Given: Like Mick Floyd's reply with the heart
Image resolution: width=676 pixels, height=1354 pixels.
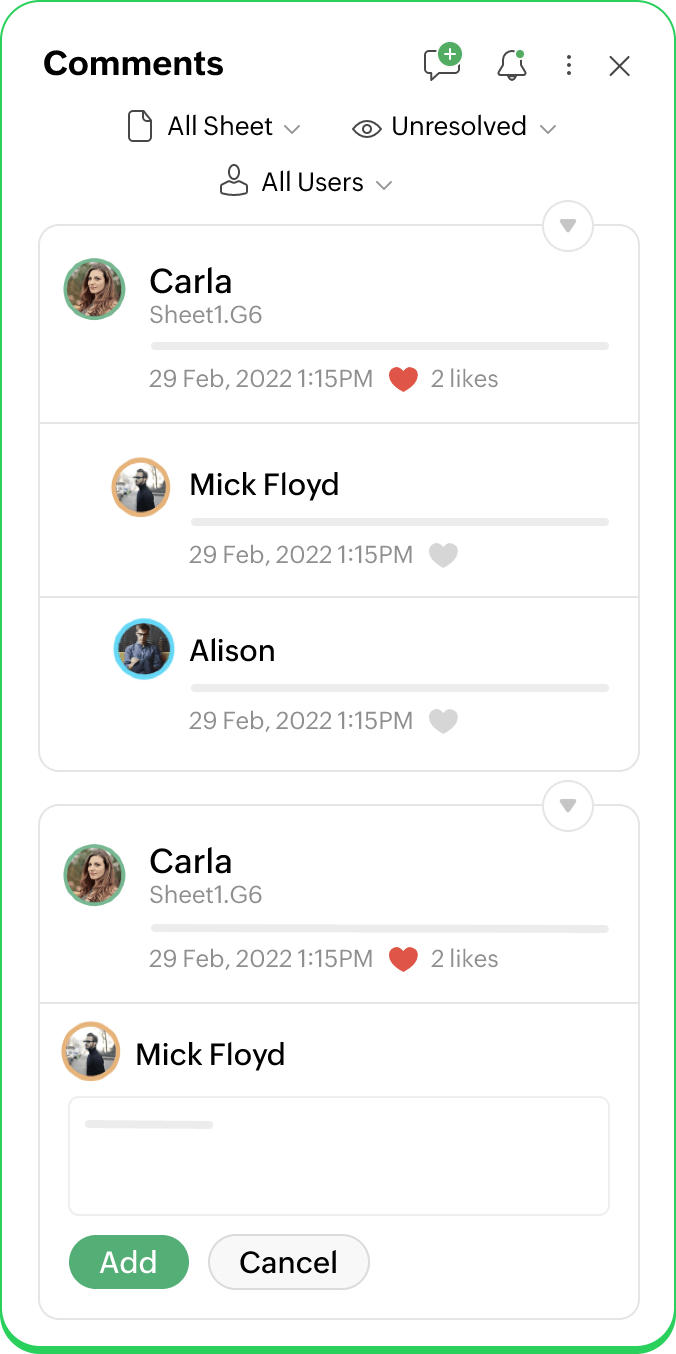Looking at the screenshot, I should tap(443, 555).
